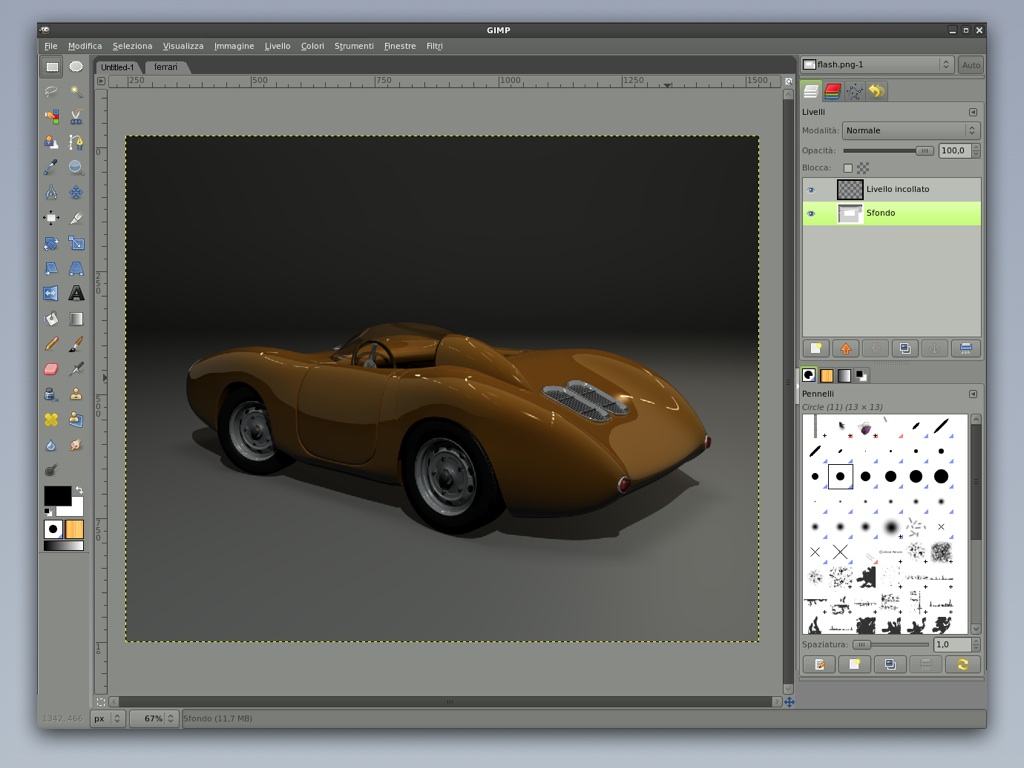Select the Ellipse Select tool
This screenshot has height=768, width=1024.
coord(76,67)
